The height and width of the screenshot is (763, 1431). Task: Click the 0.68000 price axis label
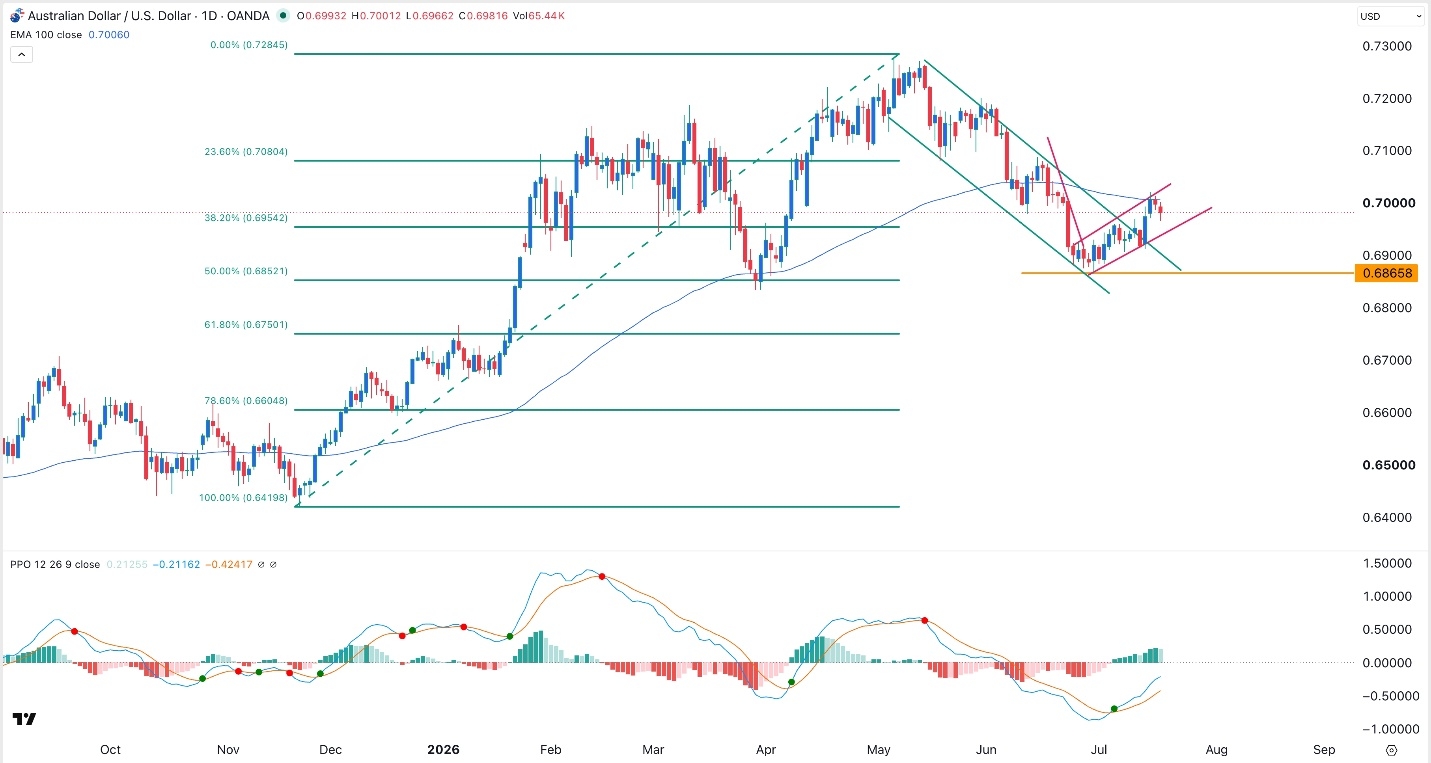click(x=1386, y=308)
